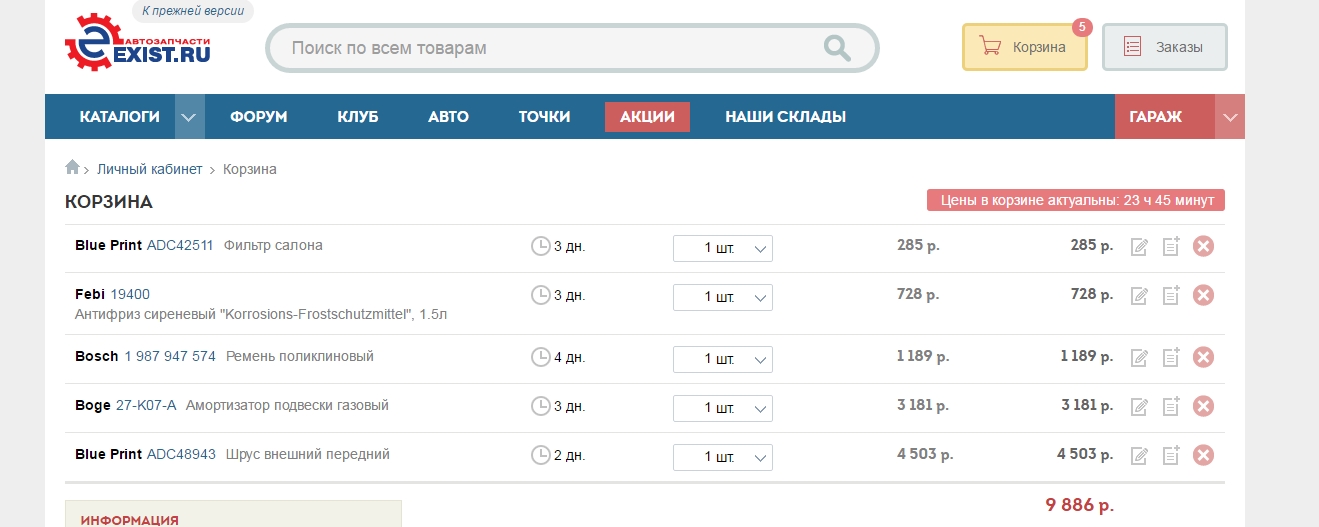Click the cart prices validity timer banner
Viewport: 1319px width, 527px height.
(x=1076, y=200)
